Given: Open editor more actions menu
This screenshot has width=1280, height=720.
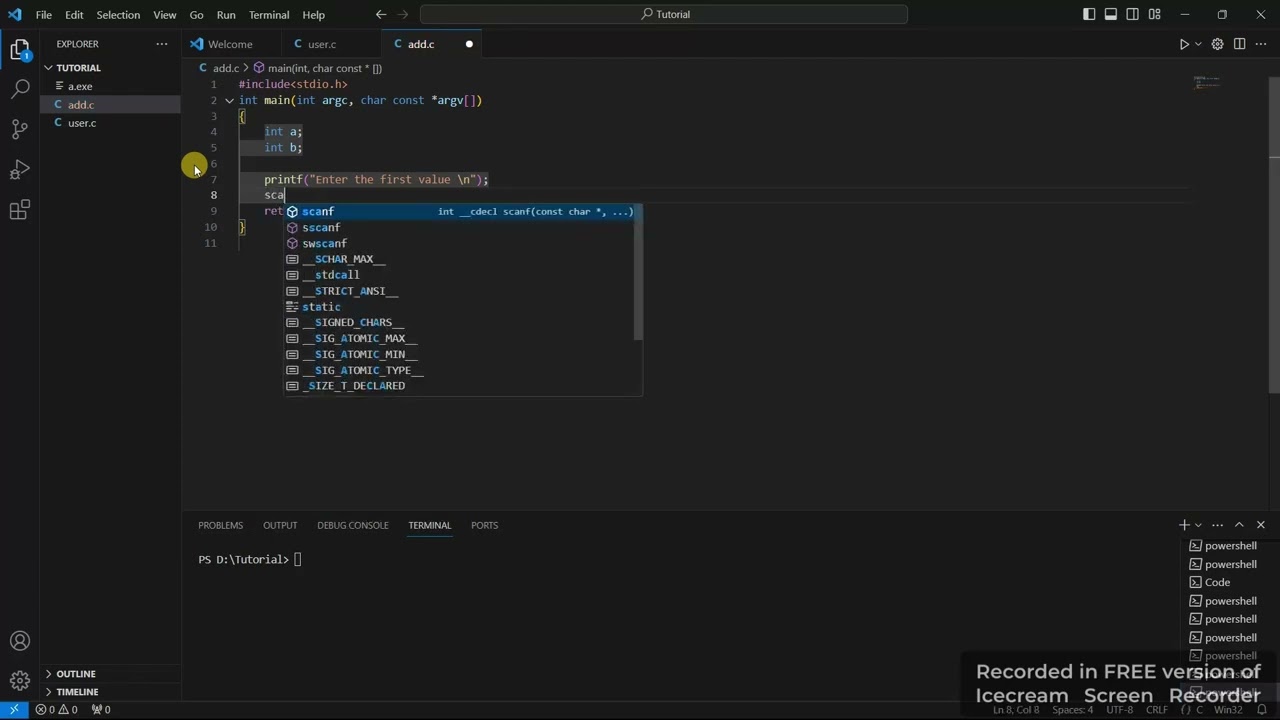Looking at the screenshot, I should click(1261, 44).
